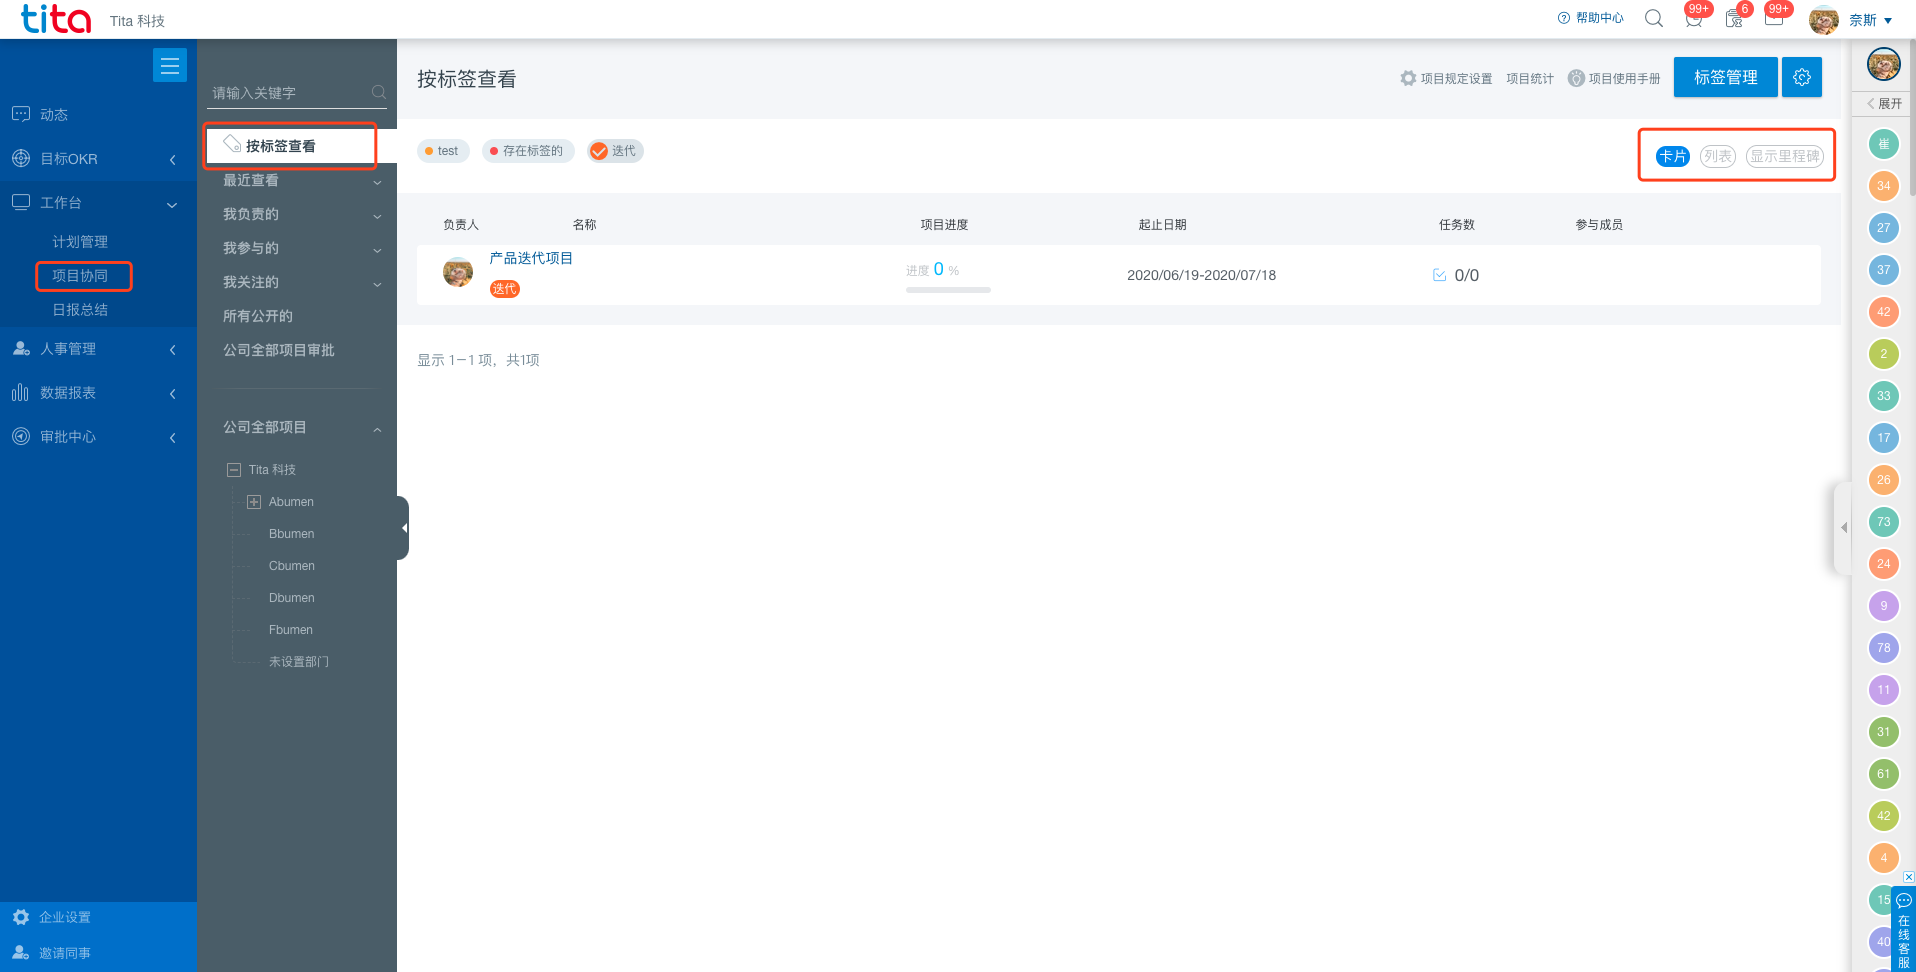Open 企业设置 gear icon
Image resolution: width=1916 pixels, height=972 pixels.
[x=21, y=917]
